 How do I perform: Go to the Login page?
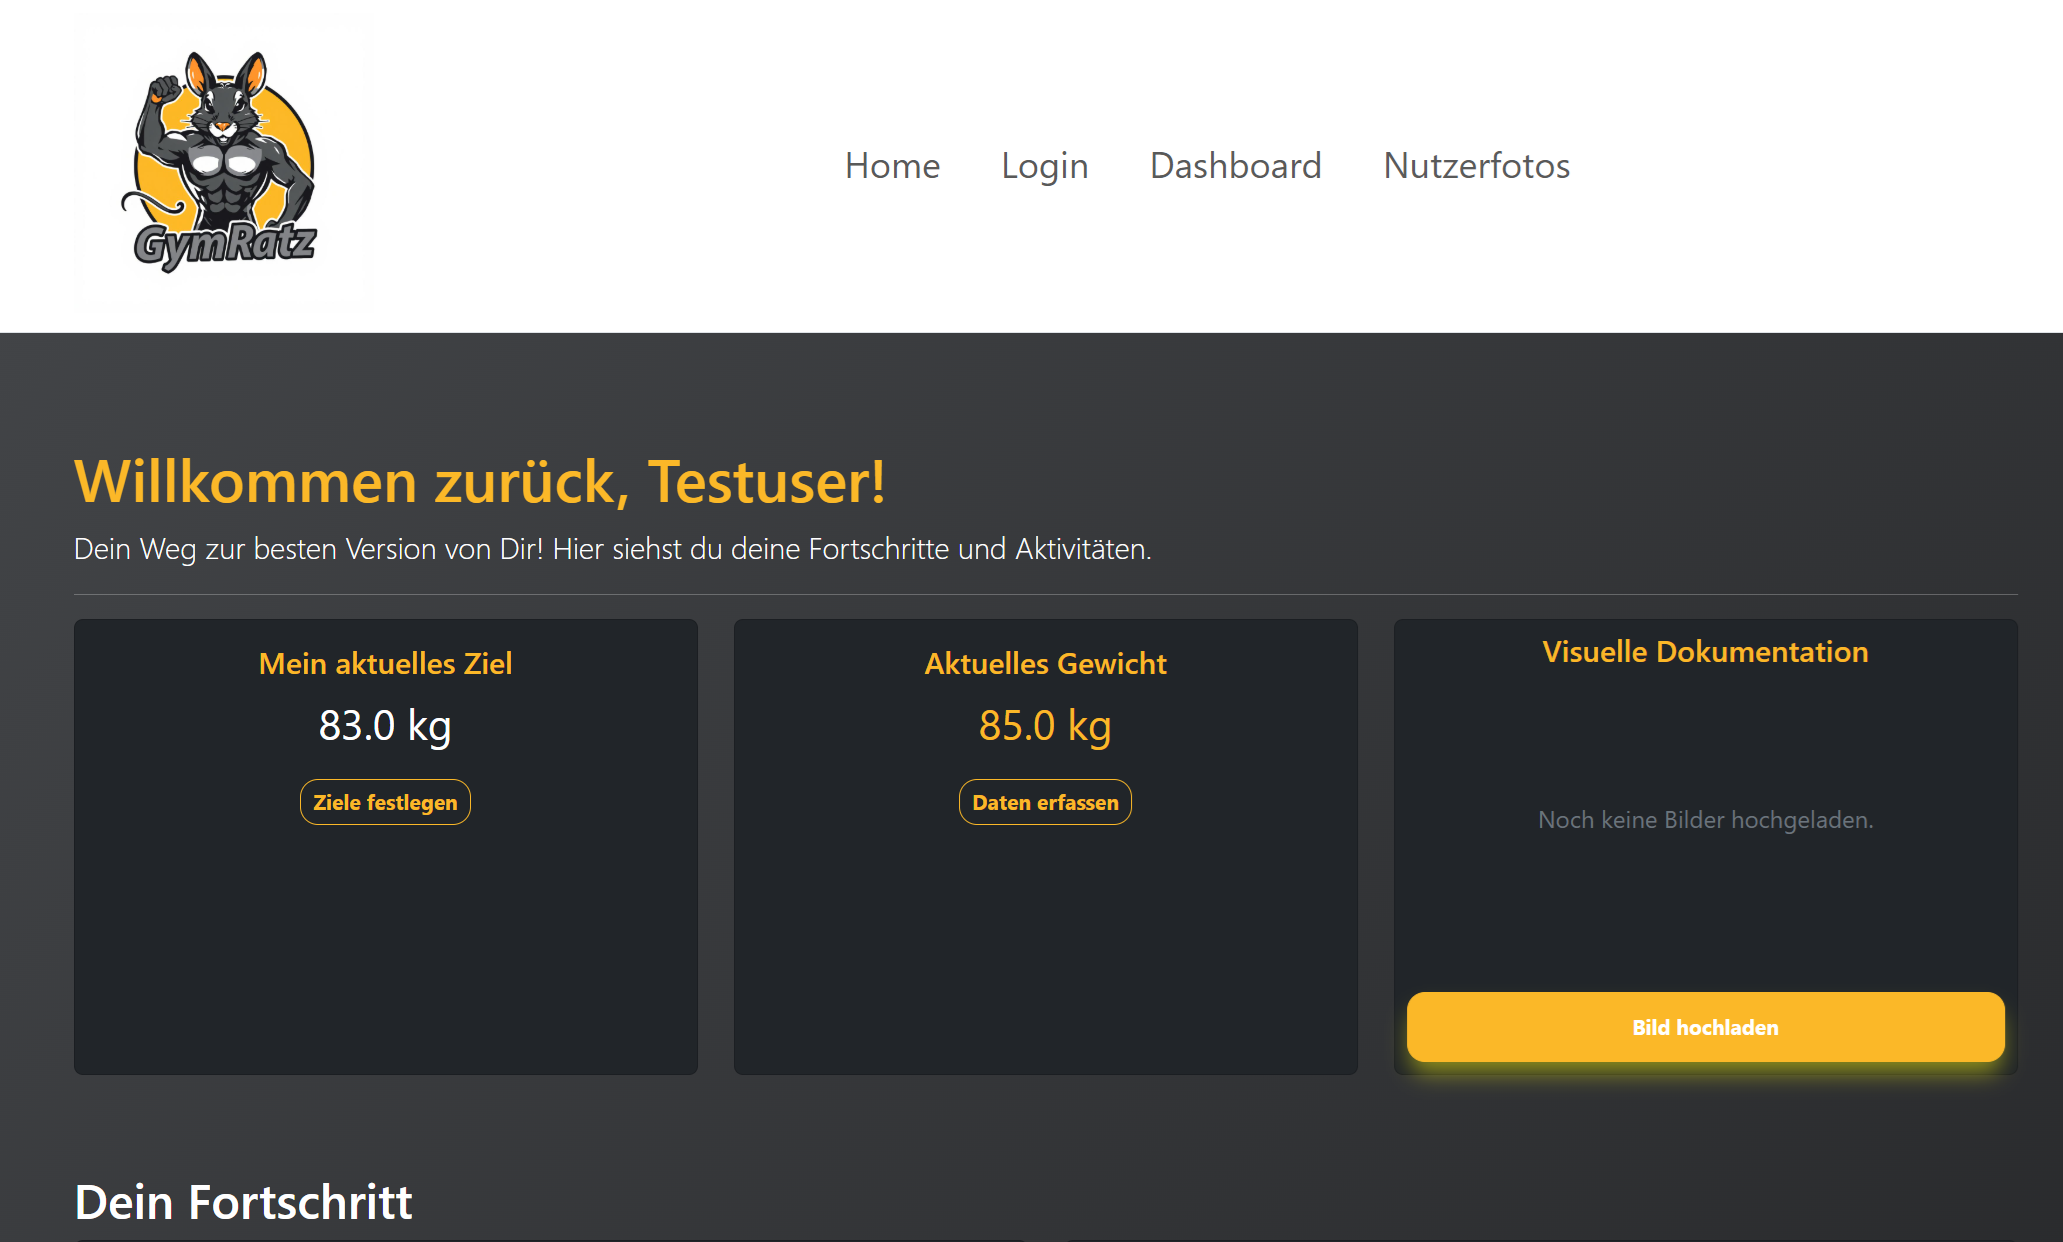(x=1044, y=166)
